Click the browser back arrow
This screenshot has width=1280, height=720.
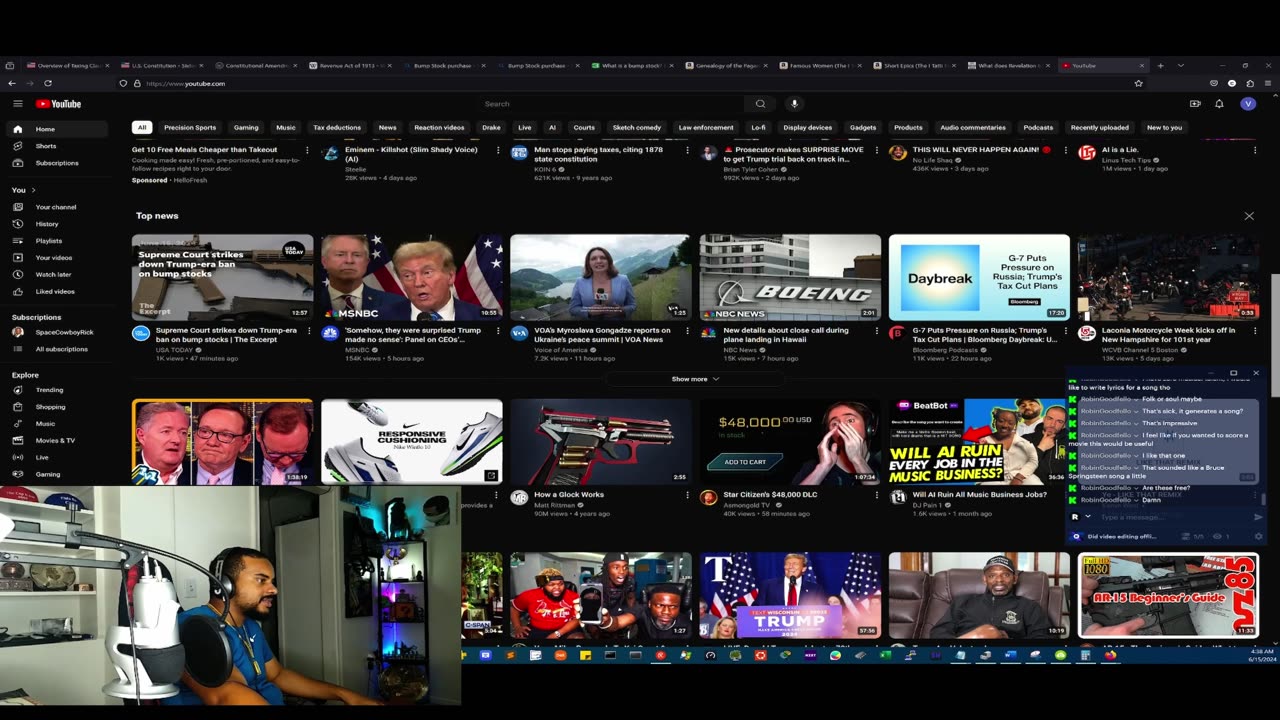point(12,83)
